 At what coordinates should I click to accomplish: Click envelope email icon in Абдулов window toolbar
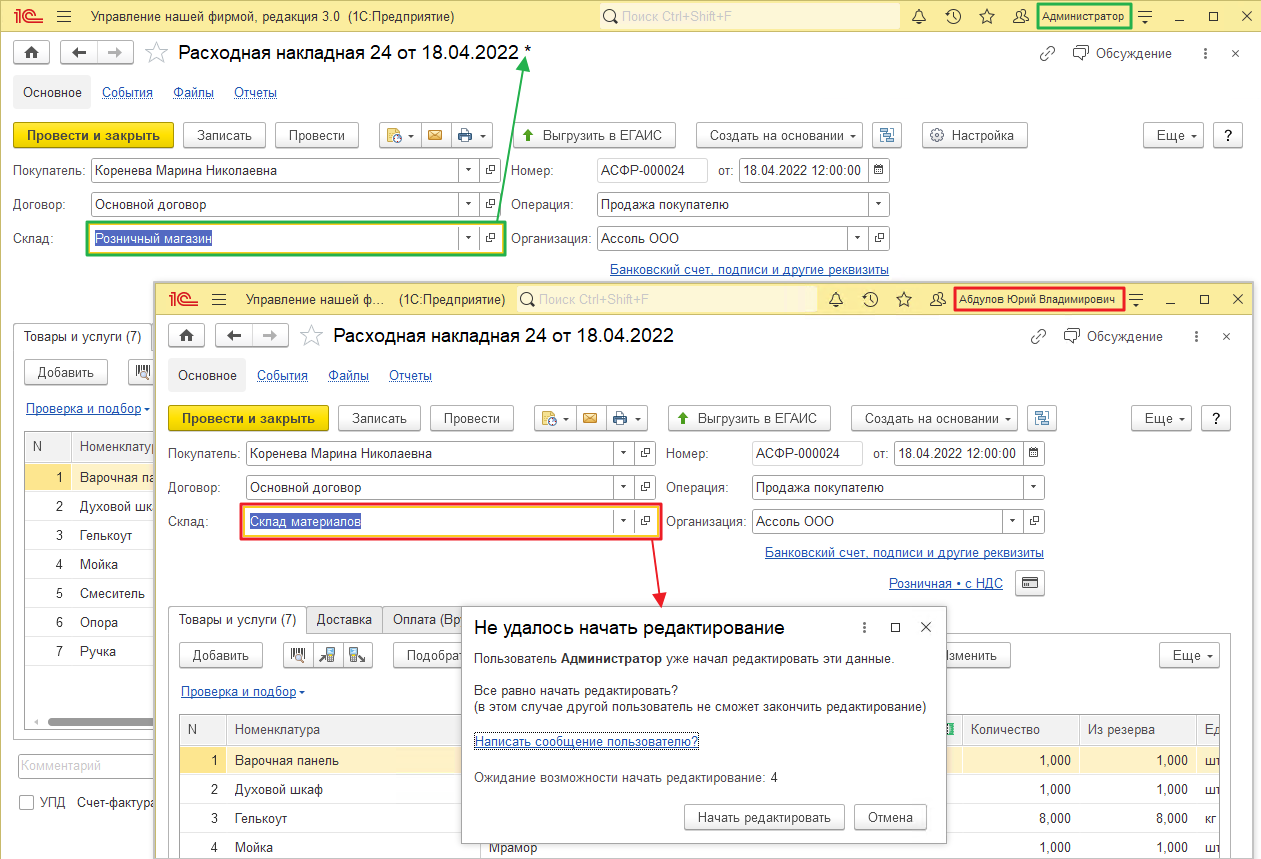click(x=590, y=418)
